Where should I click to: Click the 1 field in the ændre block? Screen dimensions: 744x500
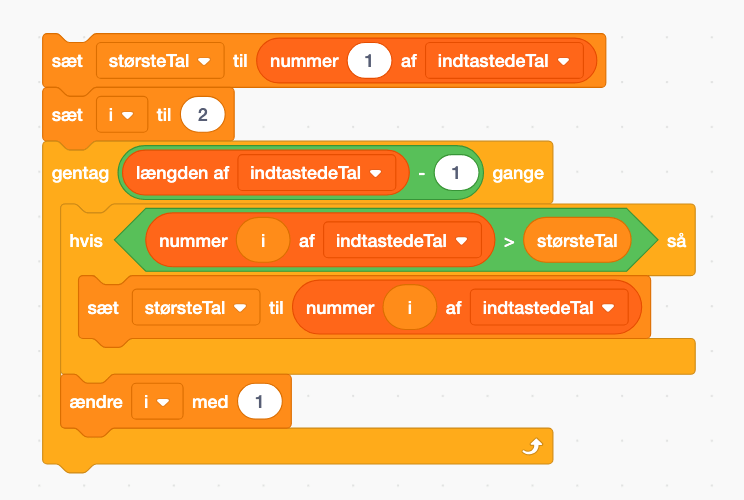point(259,402)
